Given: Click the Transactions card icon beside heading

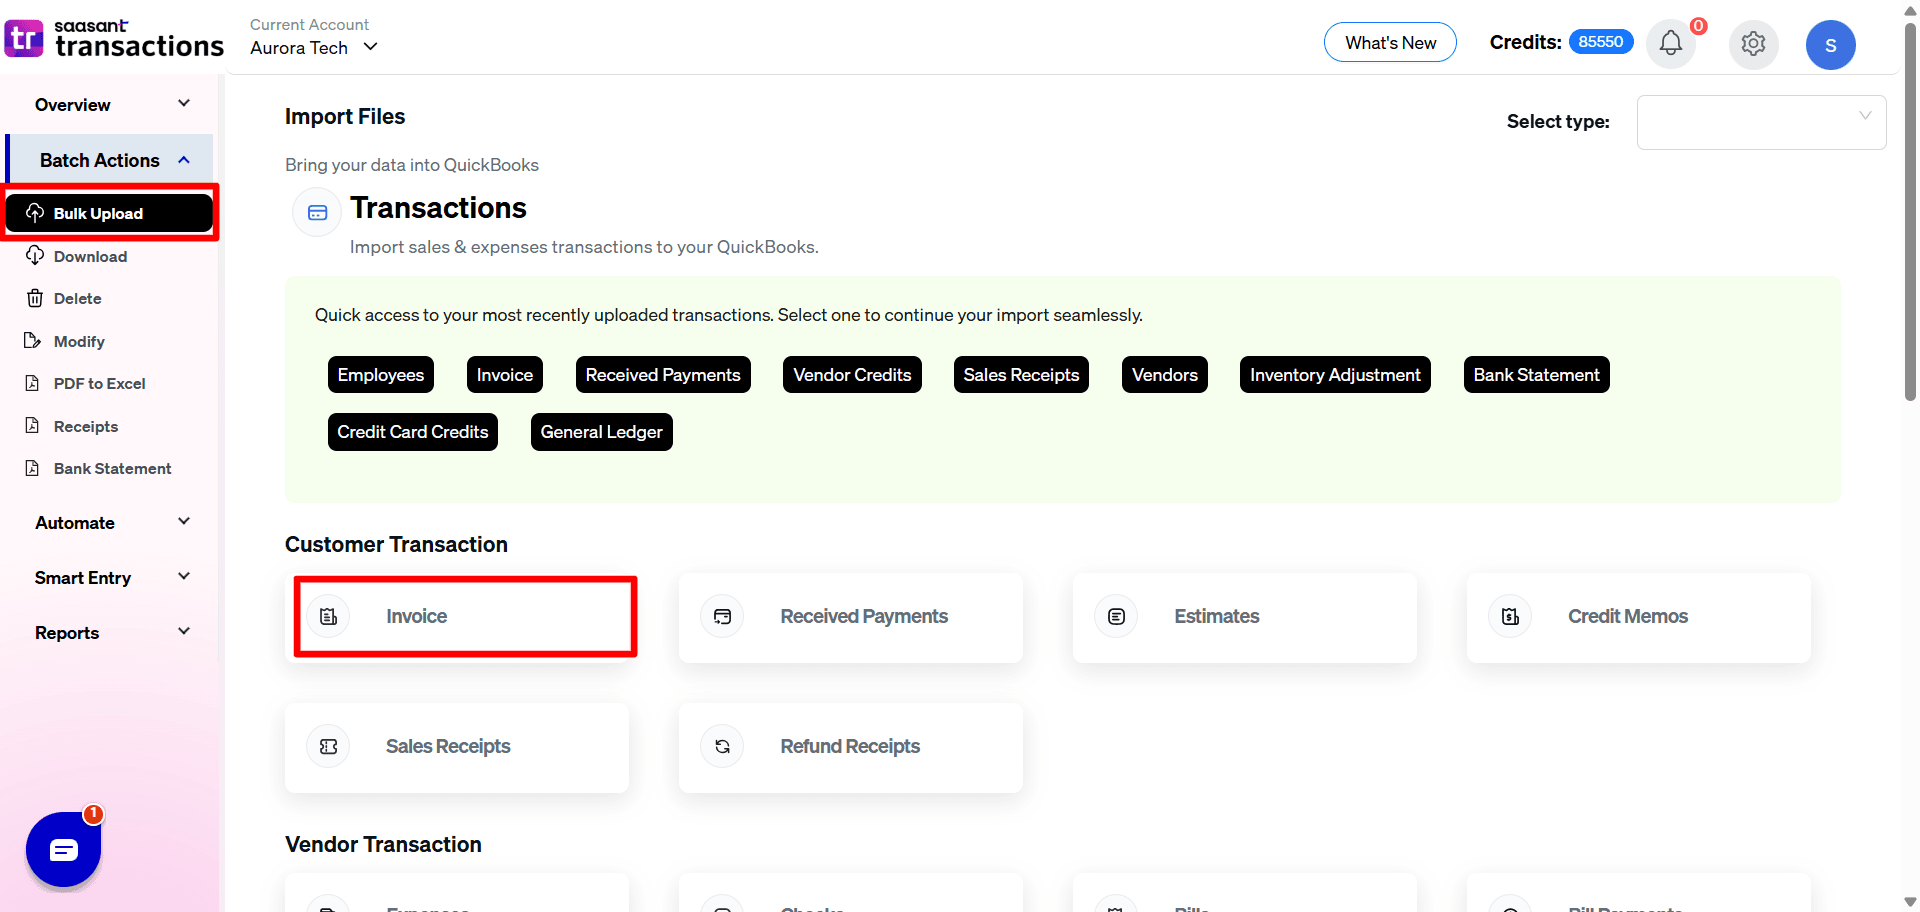Looking at the screenshot, I should [x=317, y=213].
